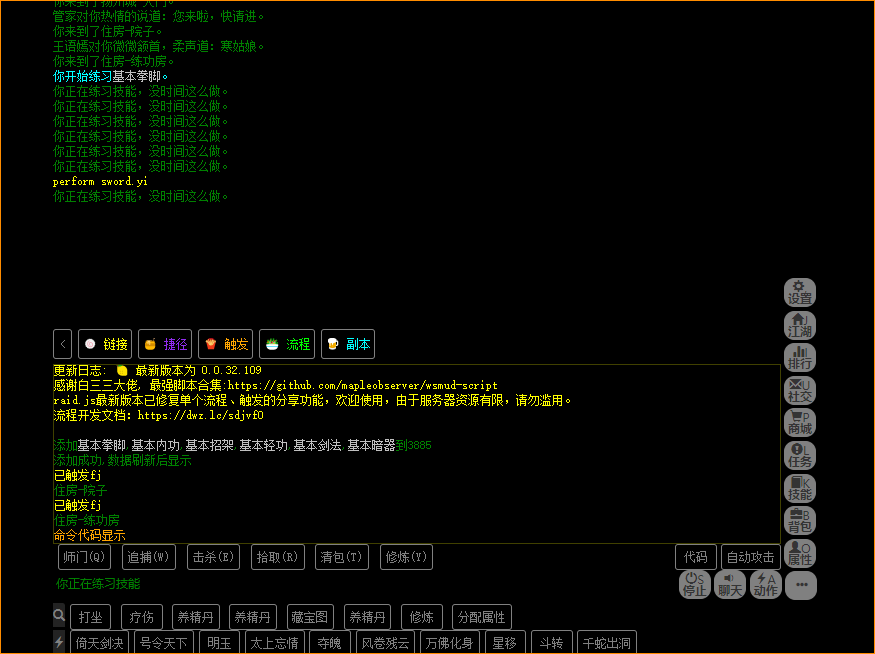Switch to the 捷径 tab

pyautogui.click(x=165, y=344)
